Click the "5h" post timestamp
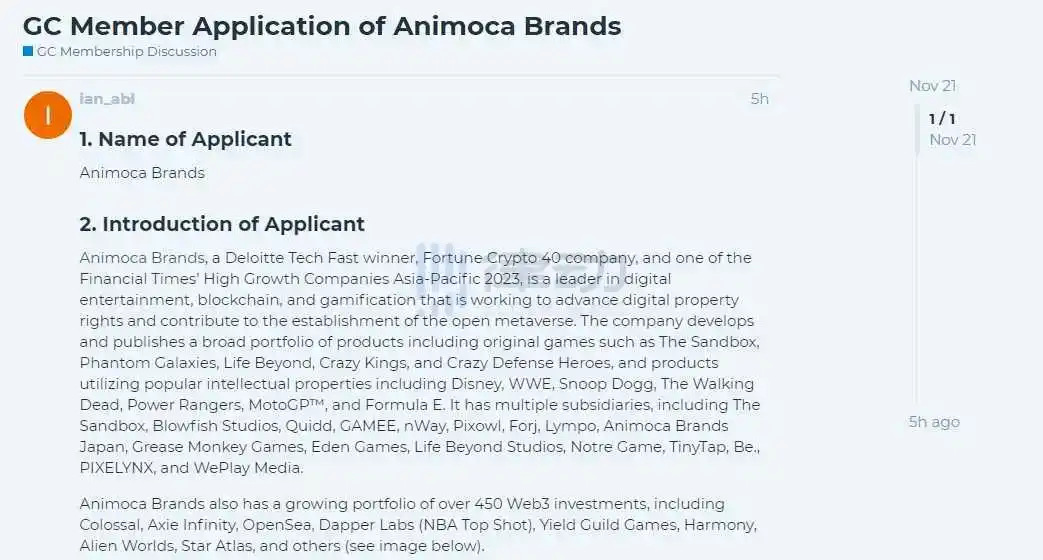The height and width of the screenshot is (560, 1043). (759, 98)
